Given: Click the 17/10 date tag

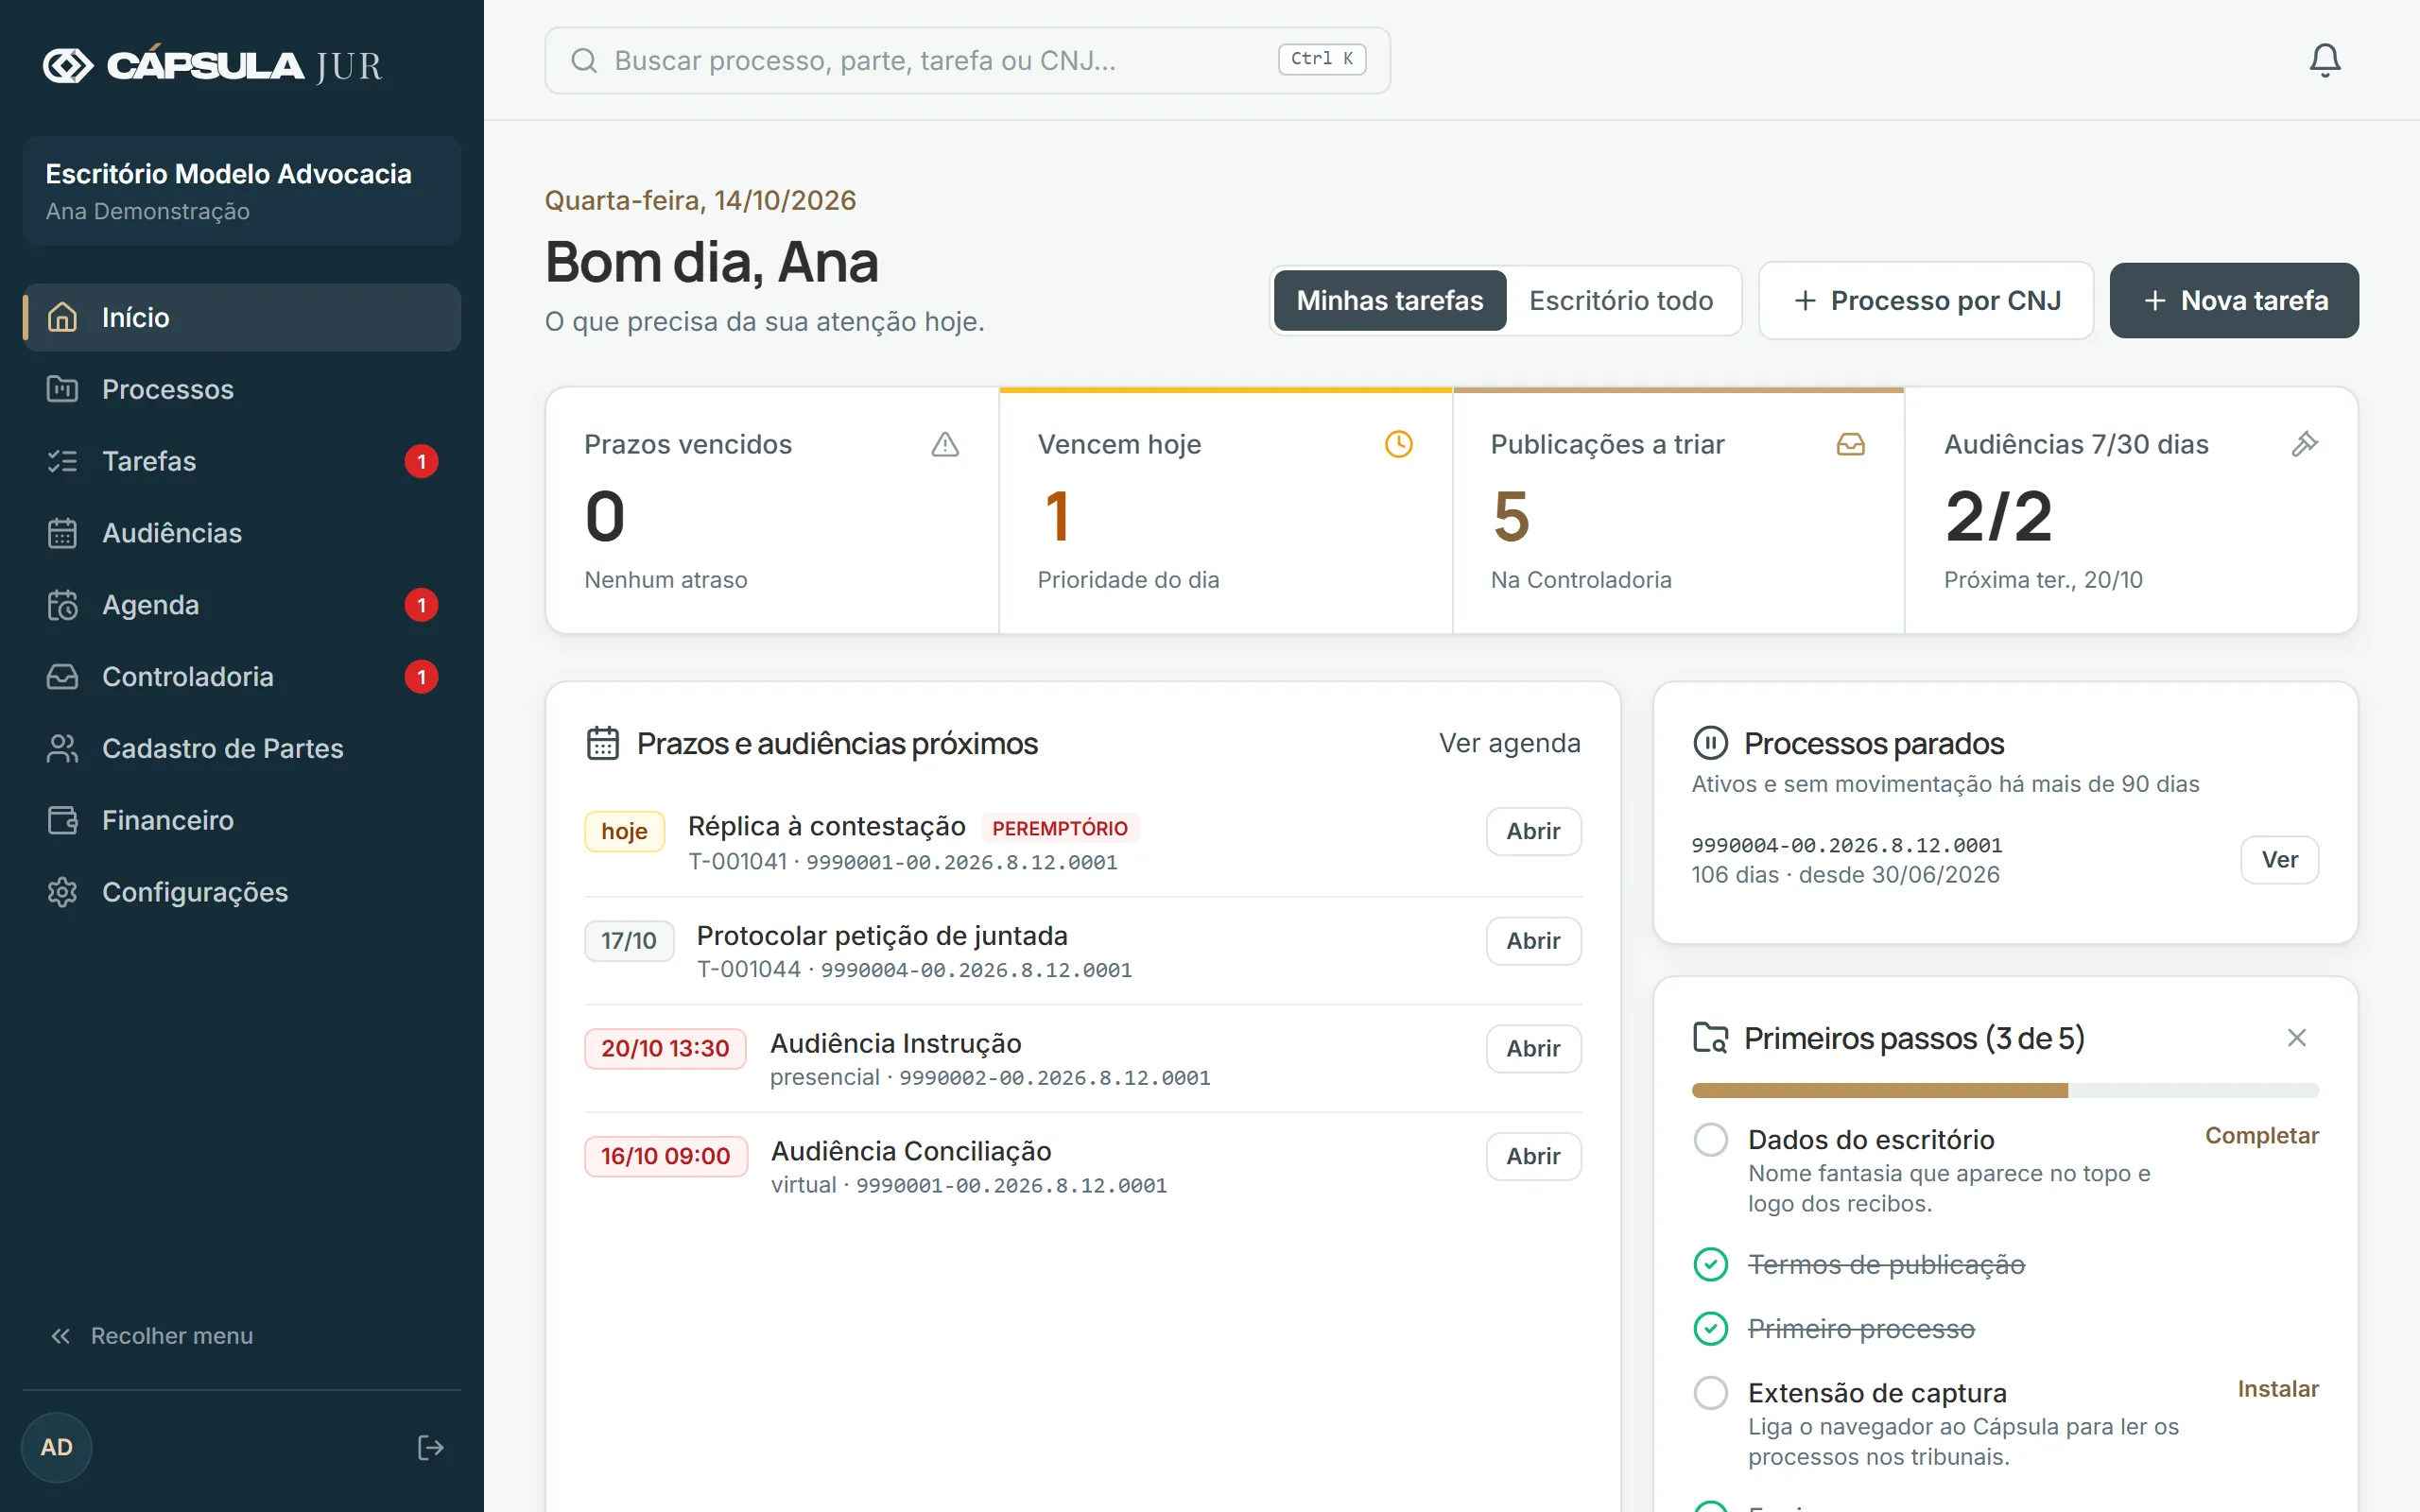Looking at the screenshot, I should coord(628,941).
